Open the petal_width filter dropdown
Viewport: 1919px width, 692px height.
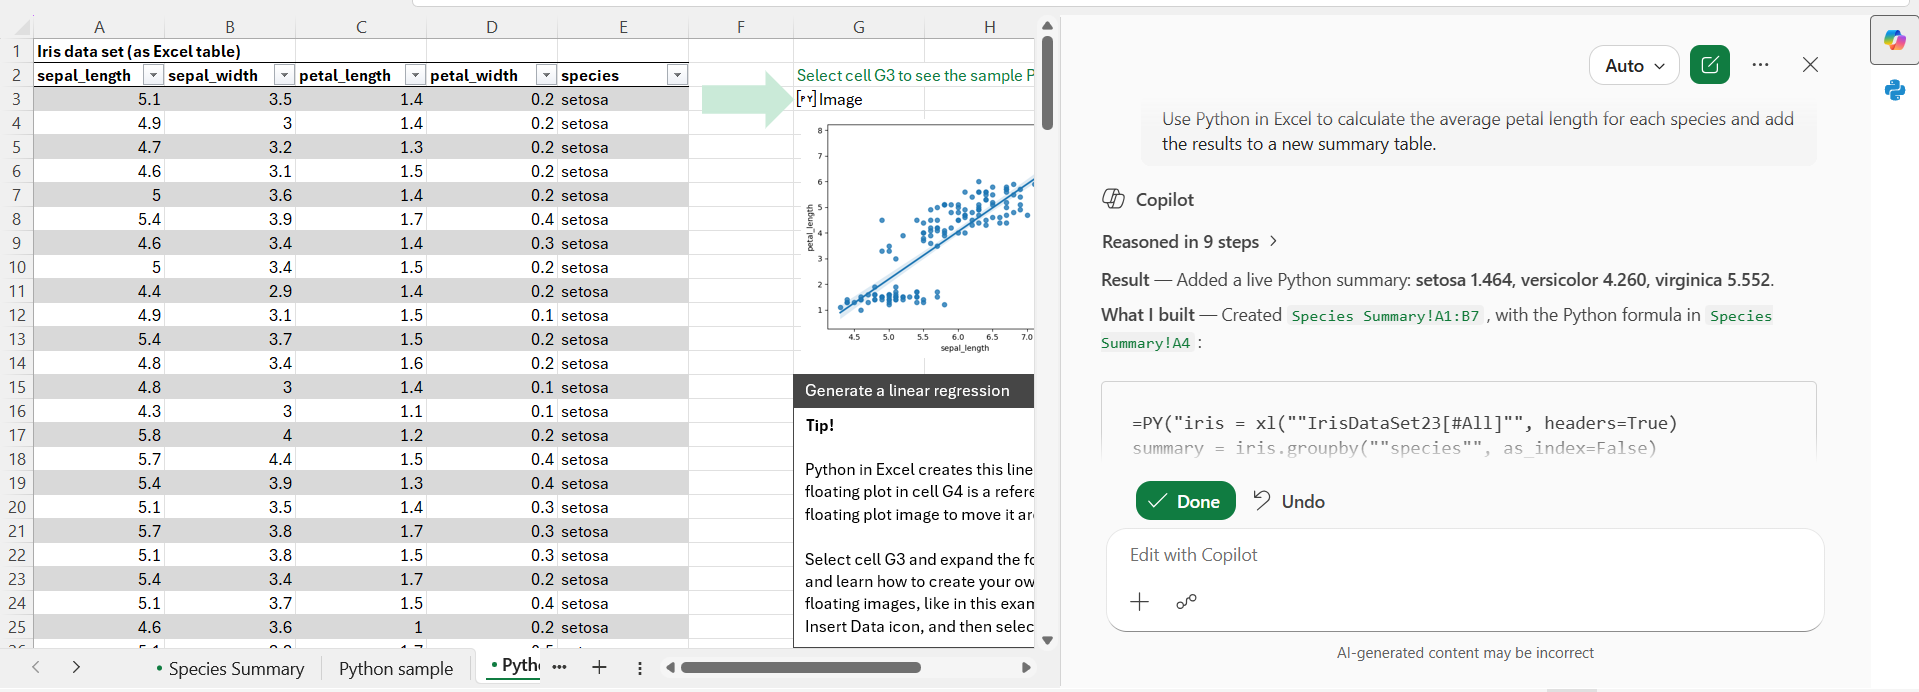click(x=546, y=75)
